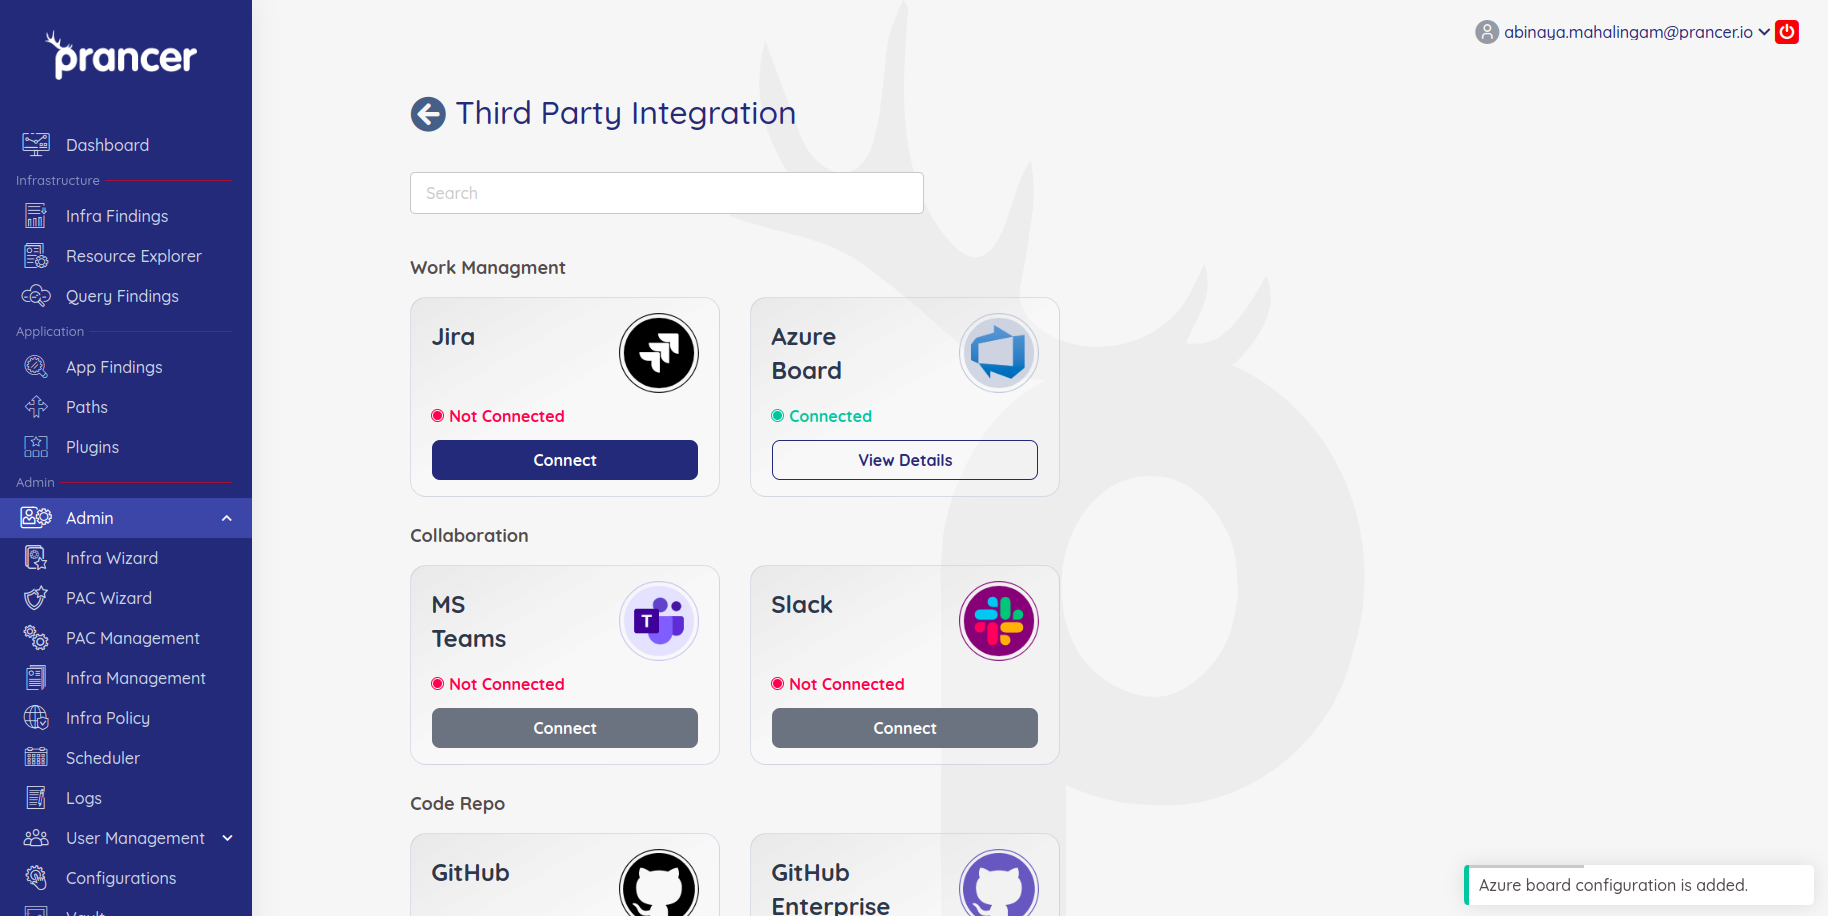
Task: Connect MS Teams integration
Action: 565,728
